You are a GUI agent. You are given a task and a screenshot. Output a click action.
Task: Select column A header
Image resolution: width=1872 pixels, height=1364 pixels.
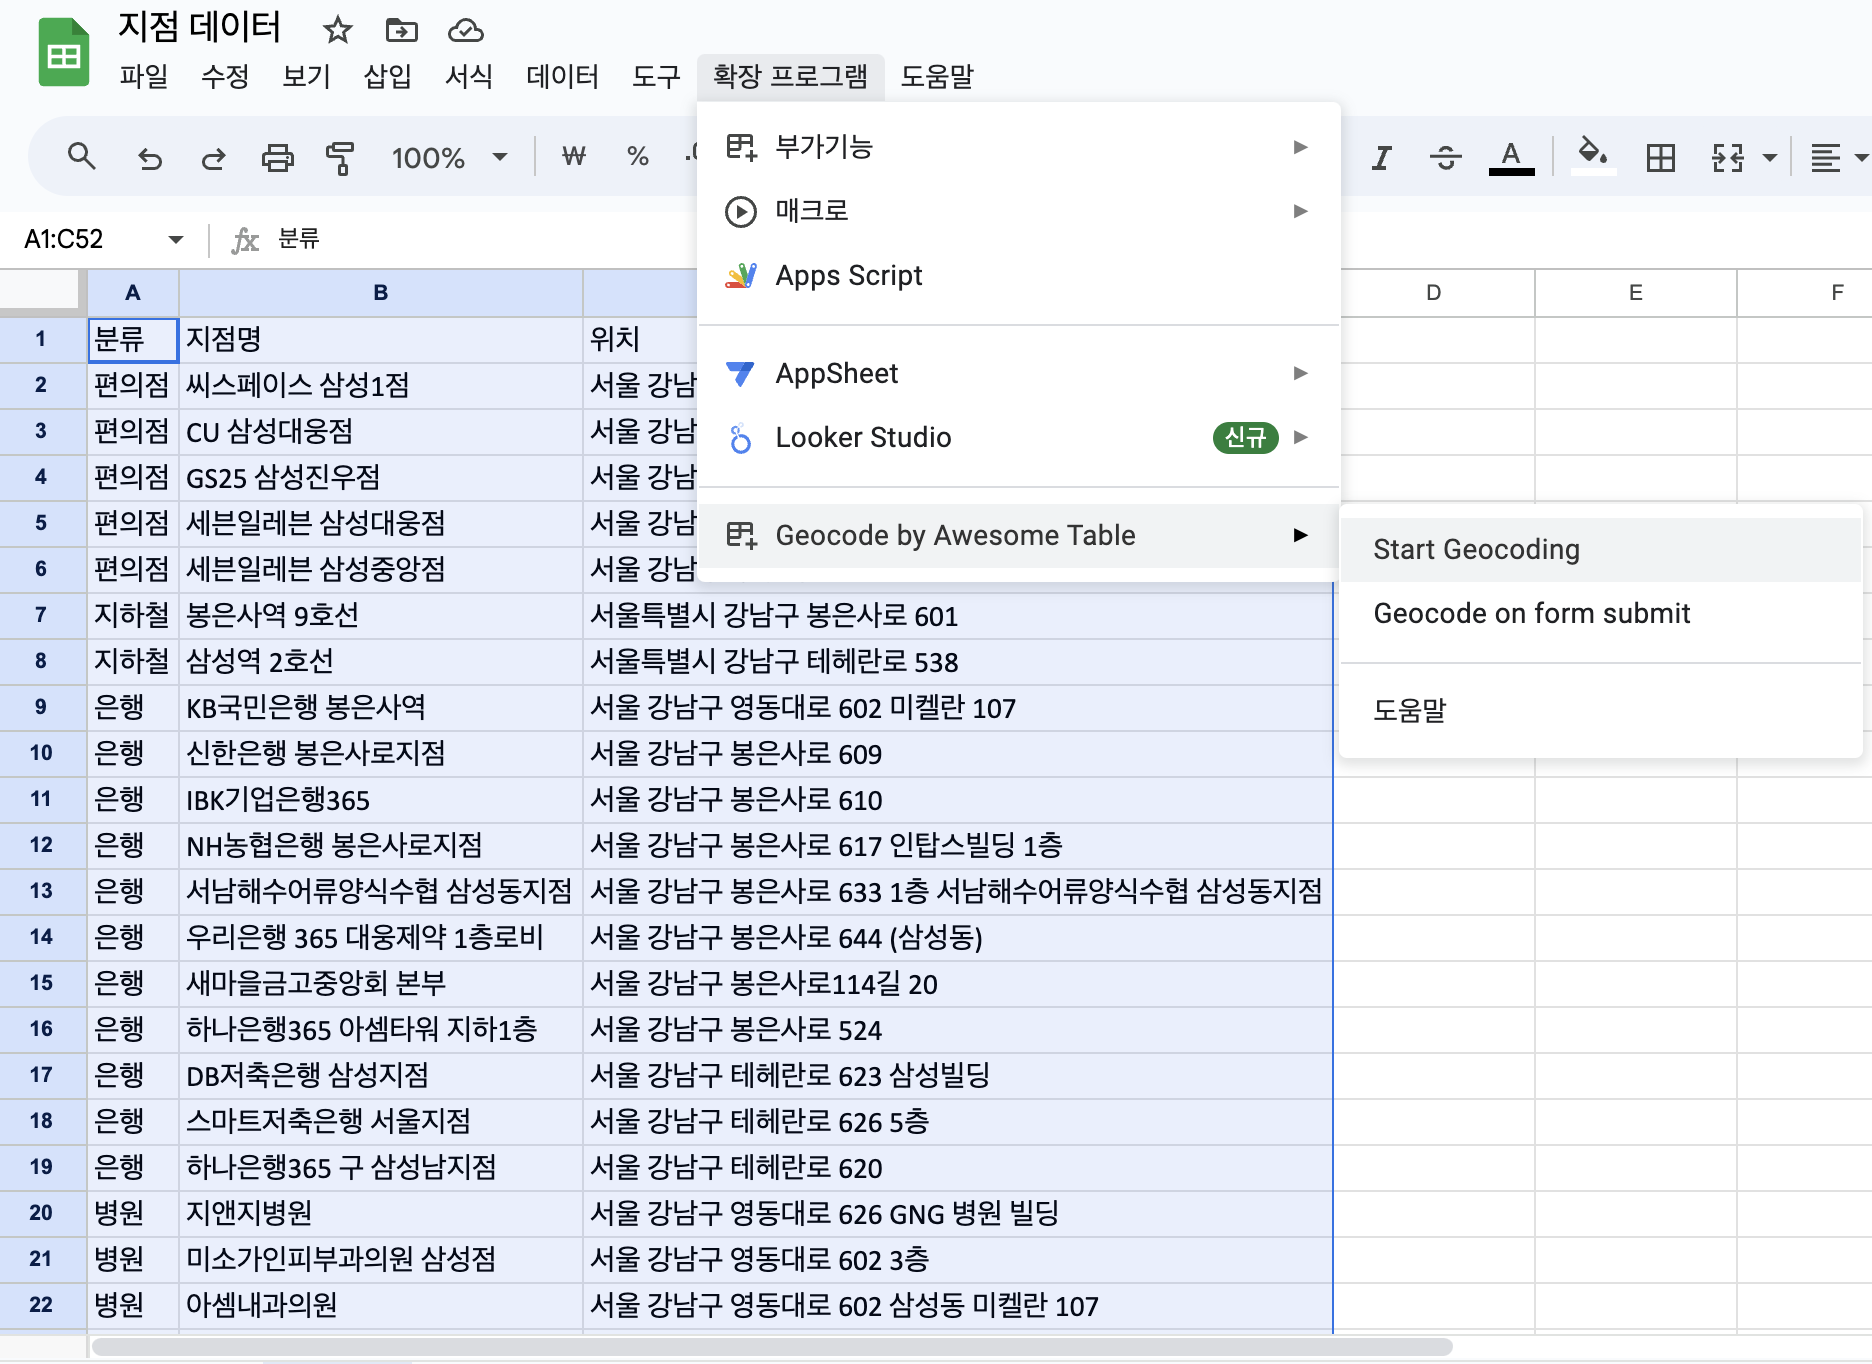coord(133,293)
